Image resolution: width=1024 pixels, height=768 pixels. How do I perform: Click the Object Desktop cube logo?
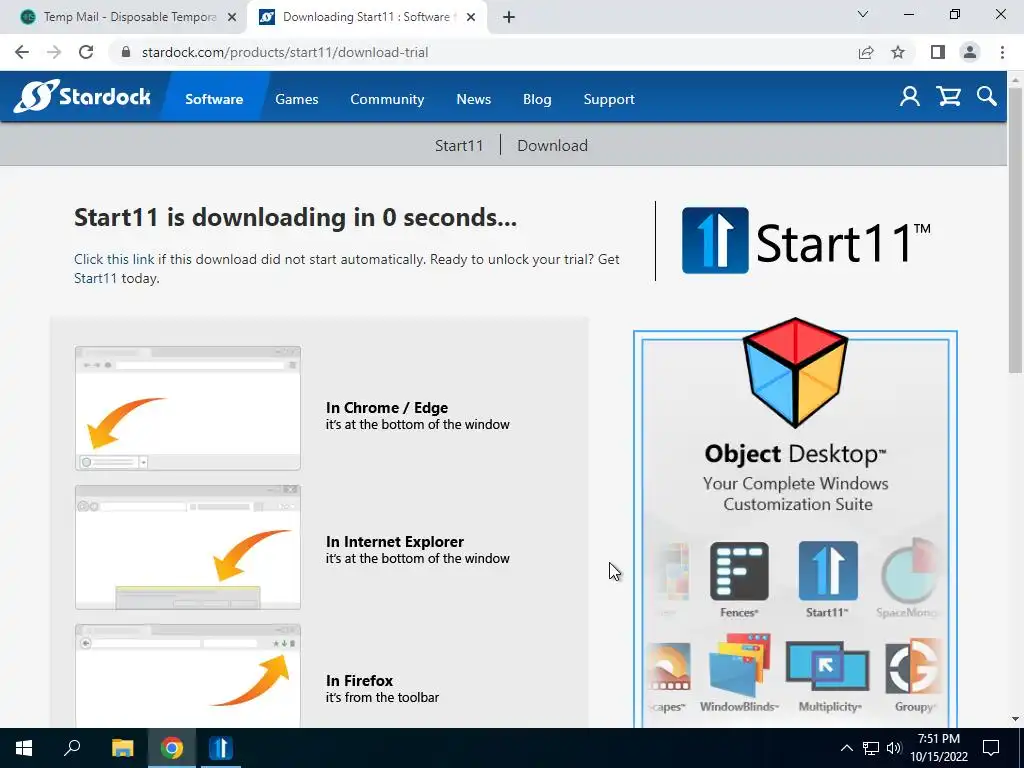(x=795, y=372)
